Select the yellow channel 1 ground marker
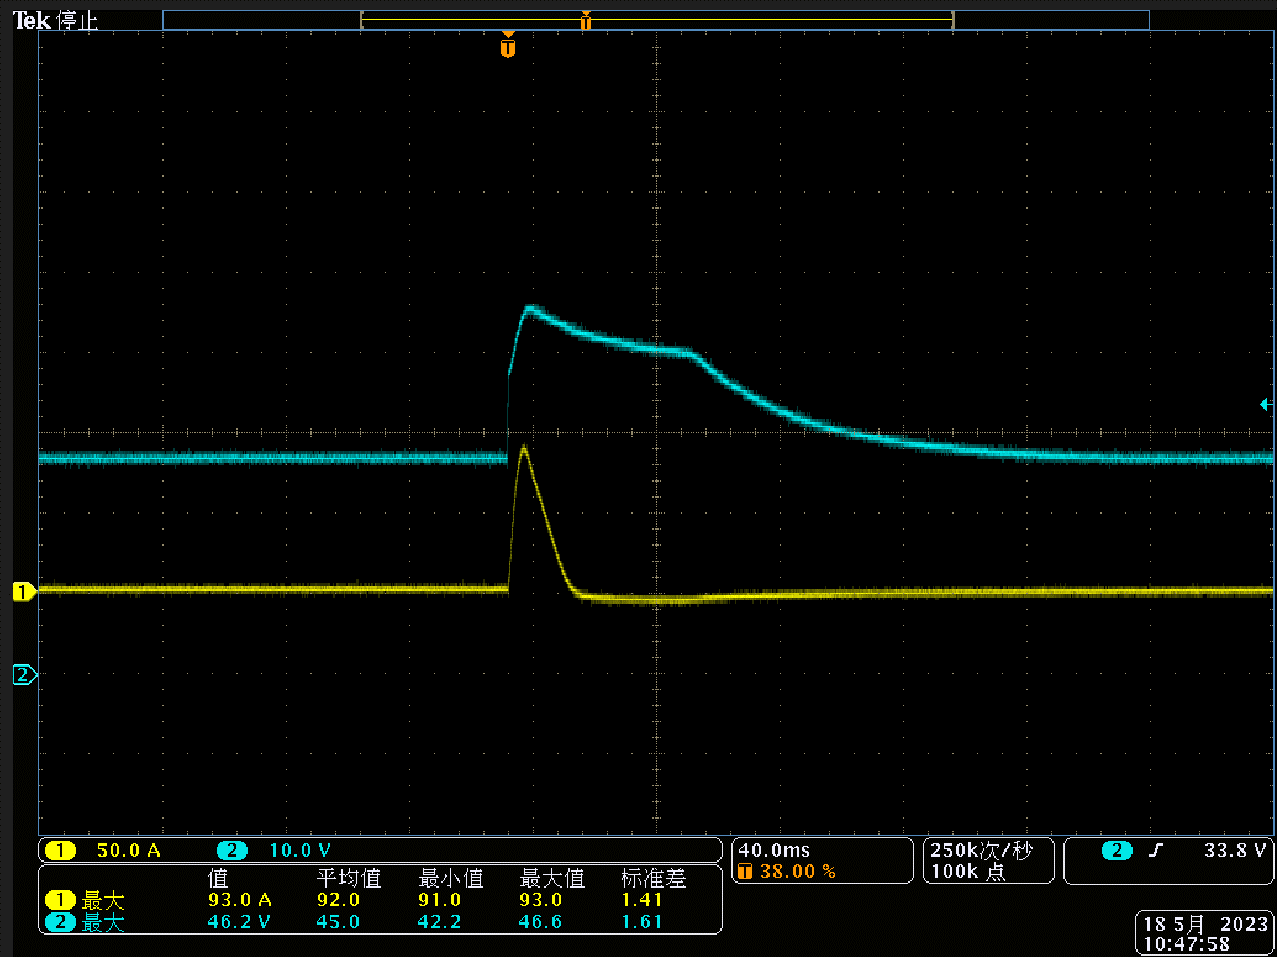The width and height of the screenshot is (1277, 957). pyautogui.click(x=23, y=592)
